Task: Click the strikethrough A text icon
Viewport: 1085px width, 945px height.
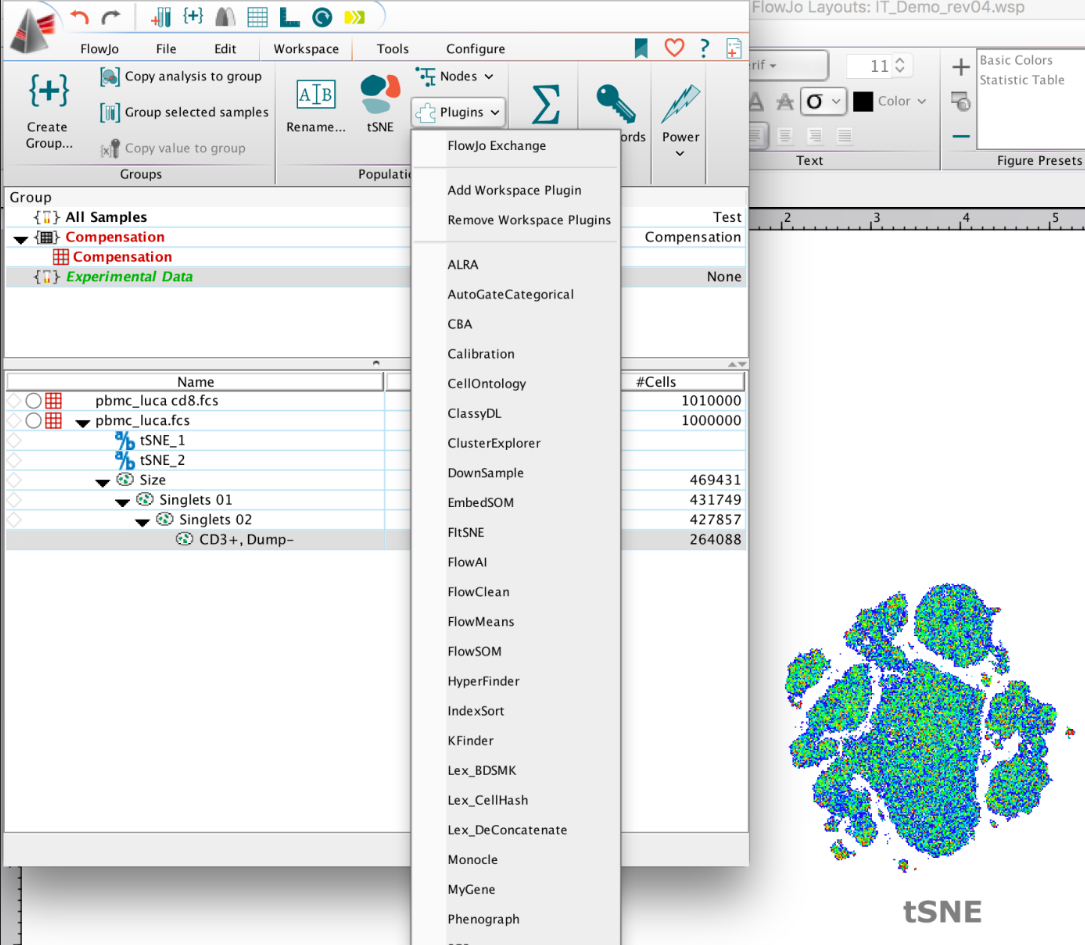Action: pos(785,102)
